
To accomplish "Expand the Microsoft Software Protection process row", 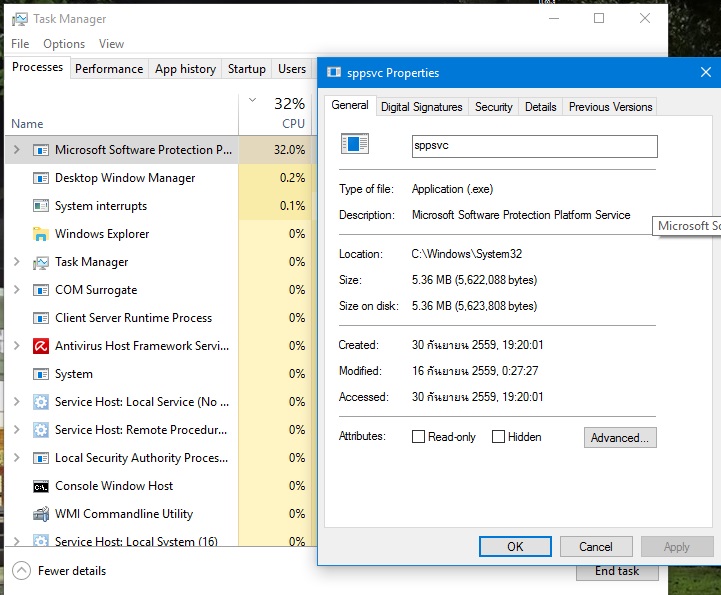I will click(x=17, y=150).
